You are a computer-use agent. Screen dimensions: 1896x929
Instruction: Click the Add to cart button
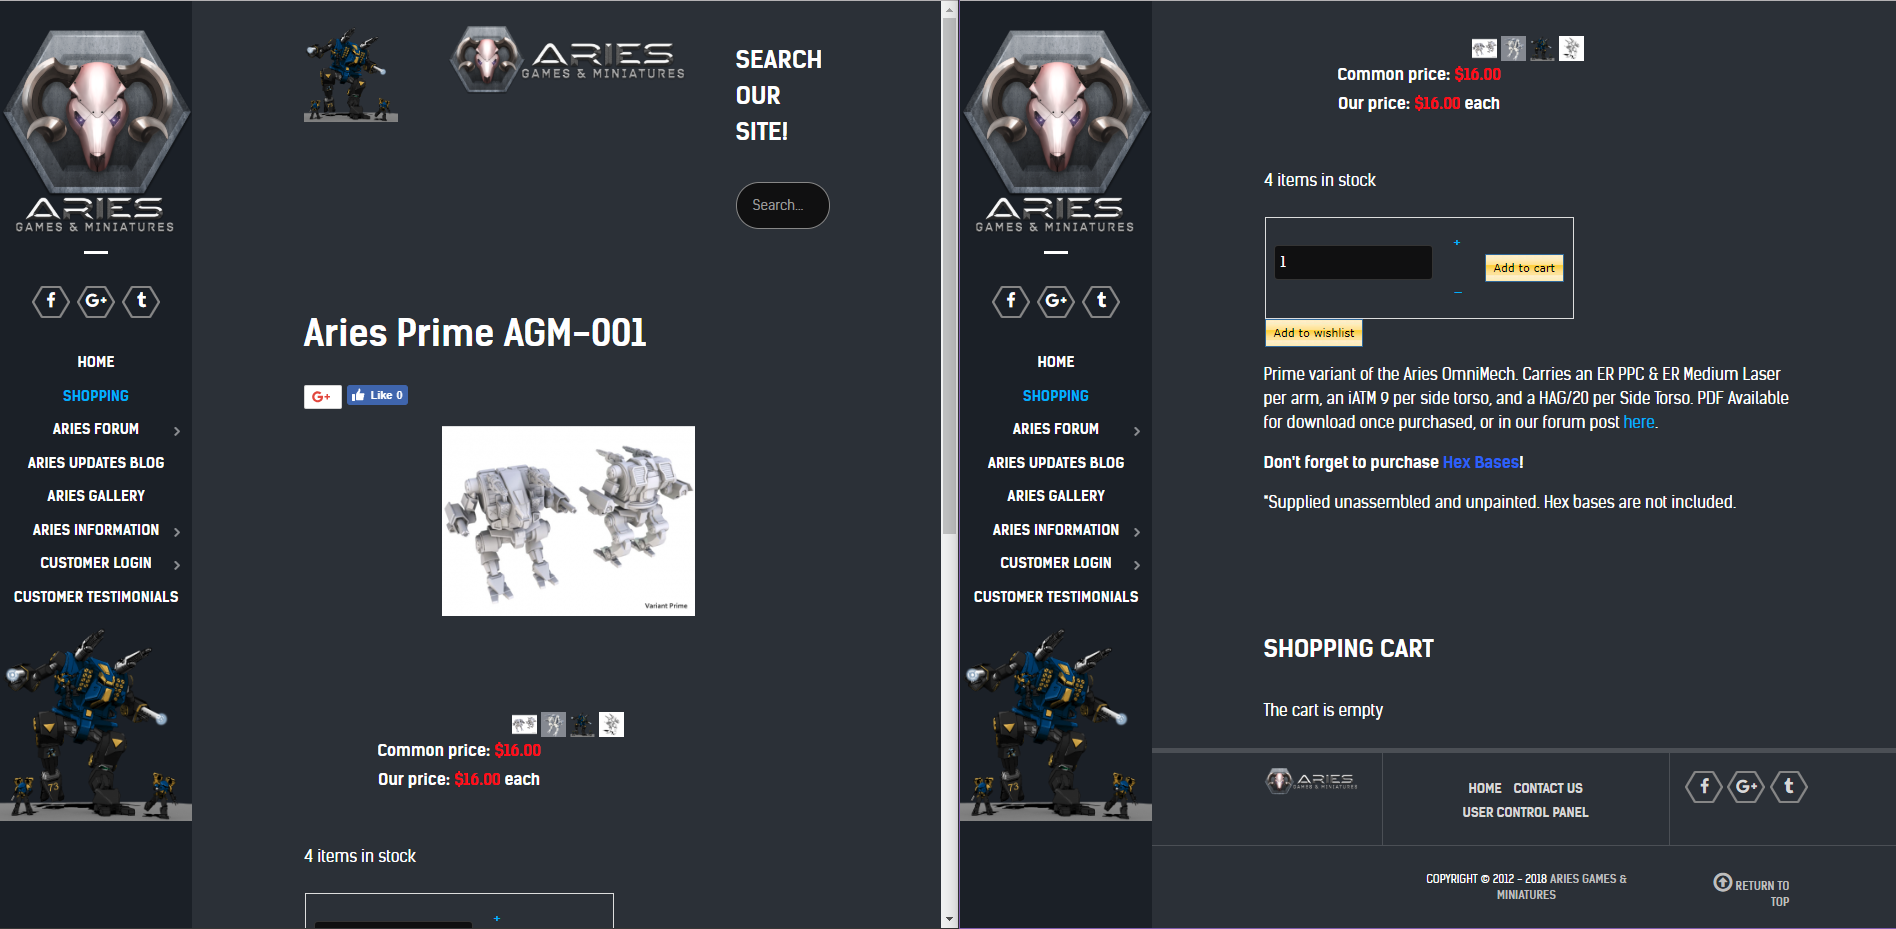point(1524,268)
